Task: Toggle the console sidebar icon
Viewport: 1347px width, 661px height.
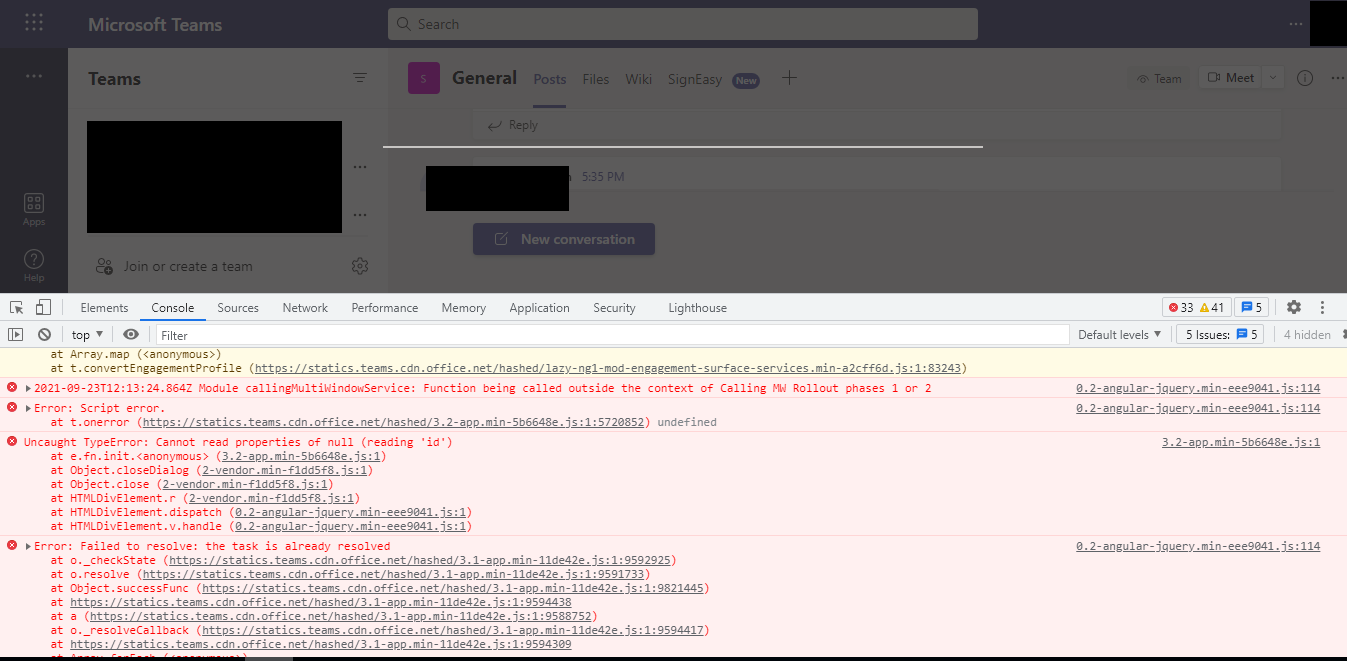Action: click(x=16, y=335)
